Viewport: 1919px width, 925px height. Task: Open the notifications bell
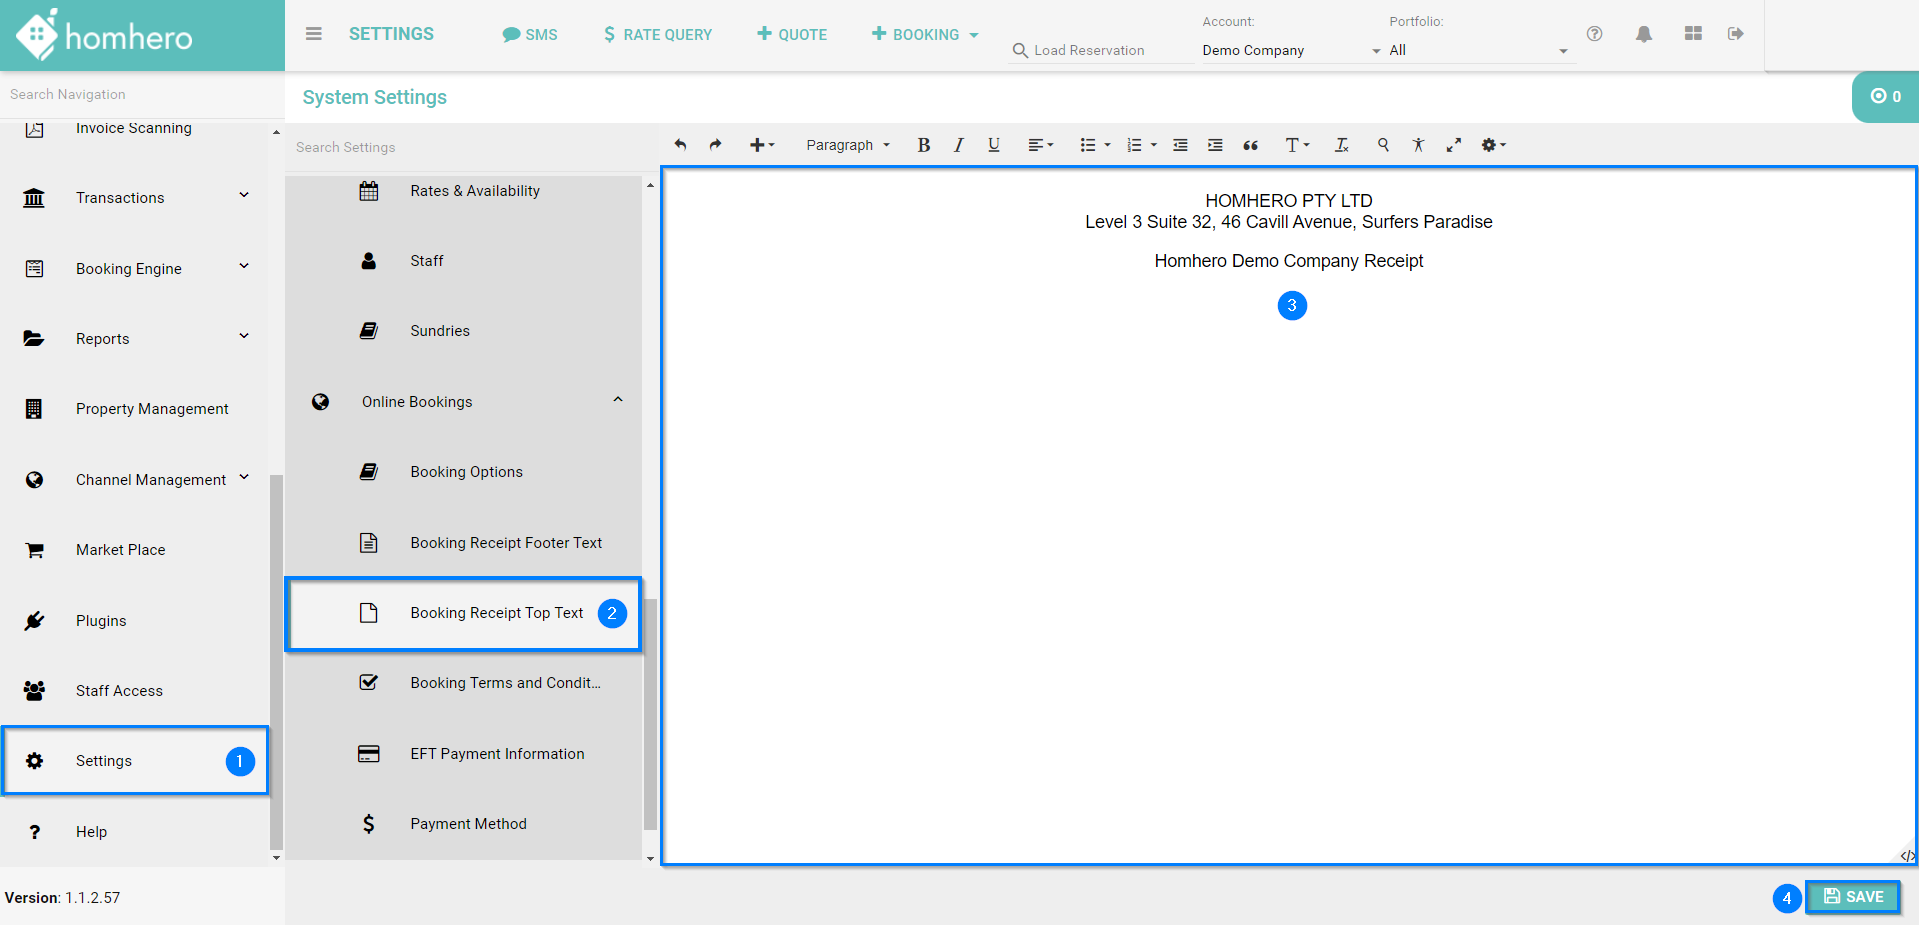click(x=1643, y=34)
